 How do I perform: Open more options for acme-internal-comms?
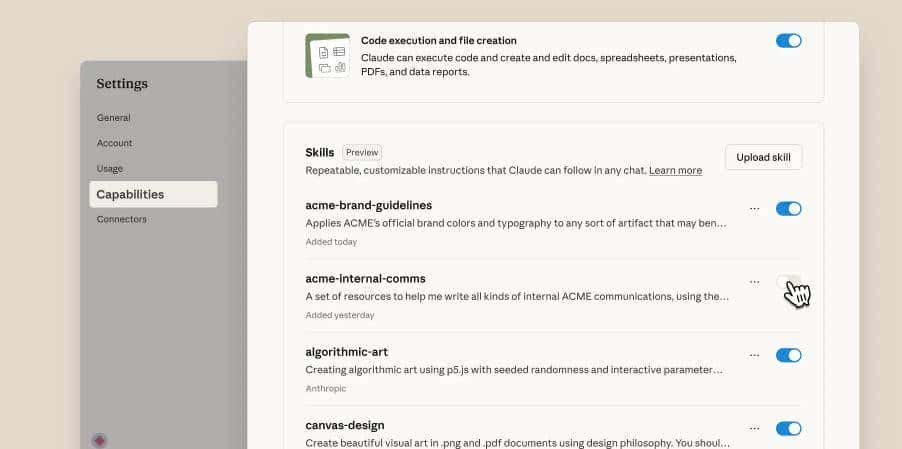(754, 282)
